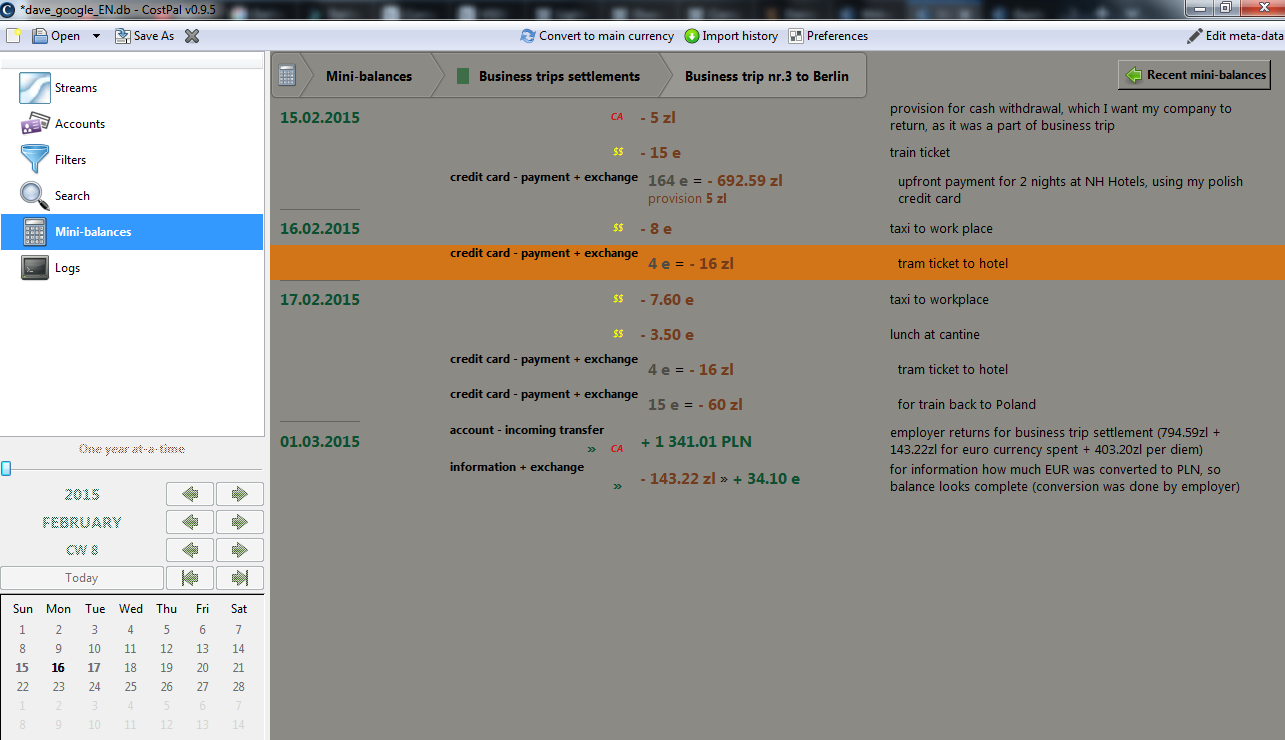Select the 15.02.2015 date header
The width and height of the screenshot is (1285, 740).
coord(320,118)
